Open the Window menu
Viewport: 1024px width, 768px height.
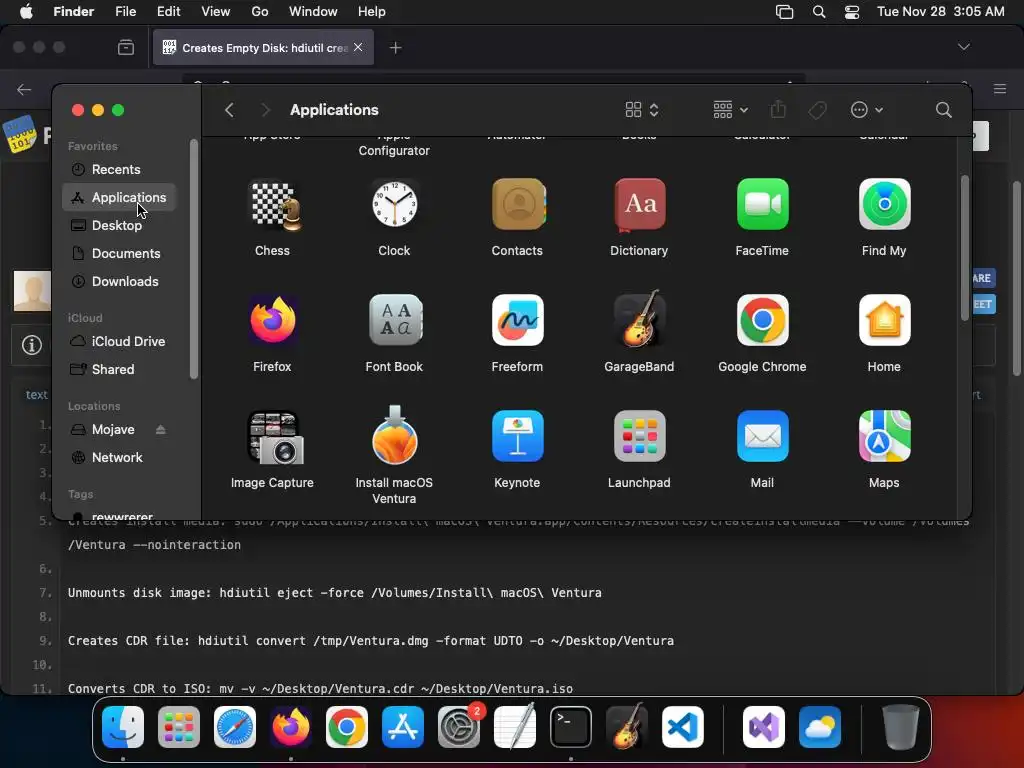point(313,12)
